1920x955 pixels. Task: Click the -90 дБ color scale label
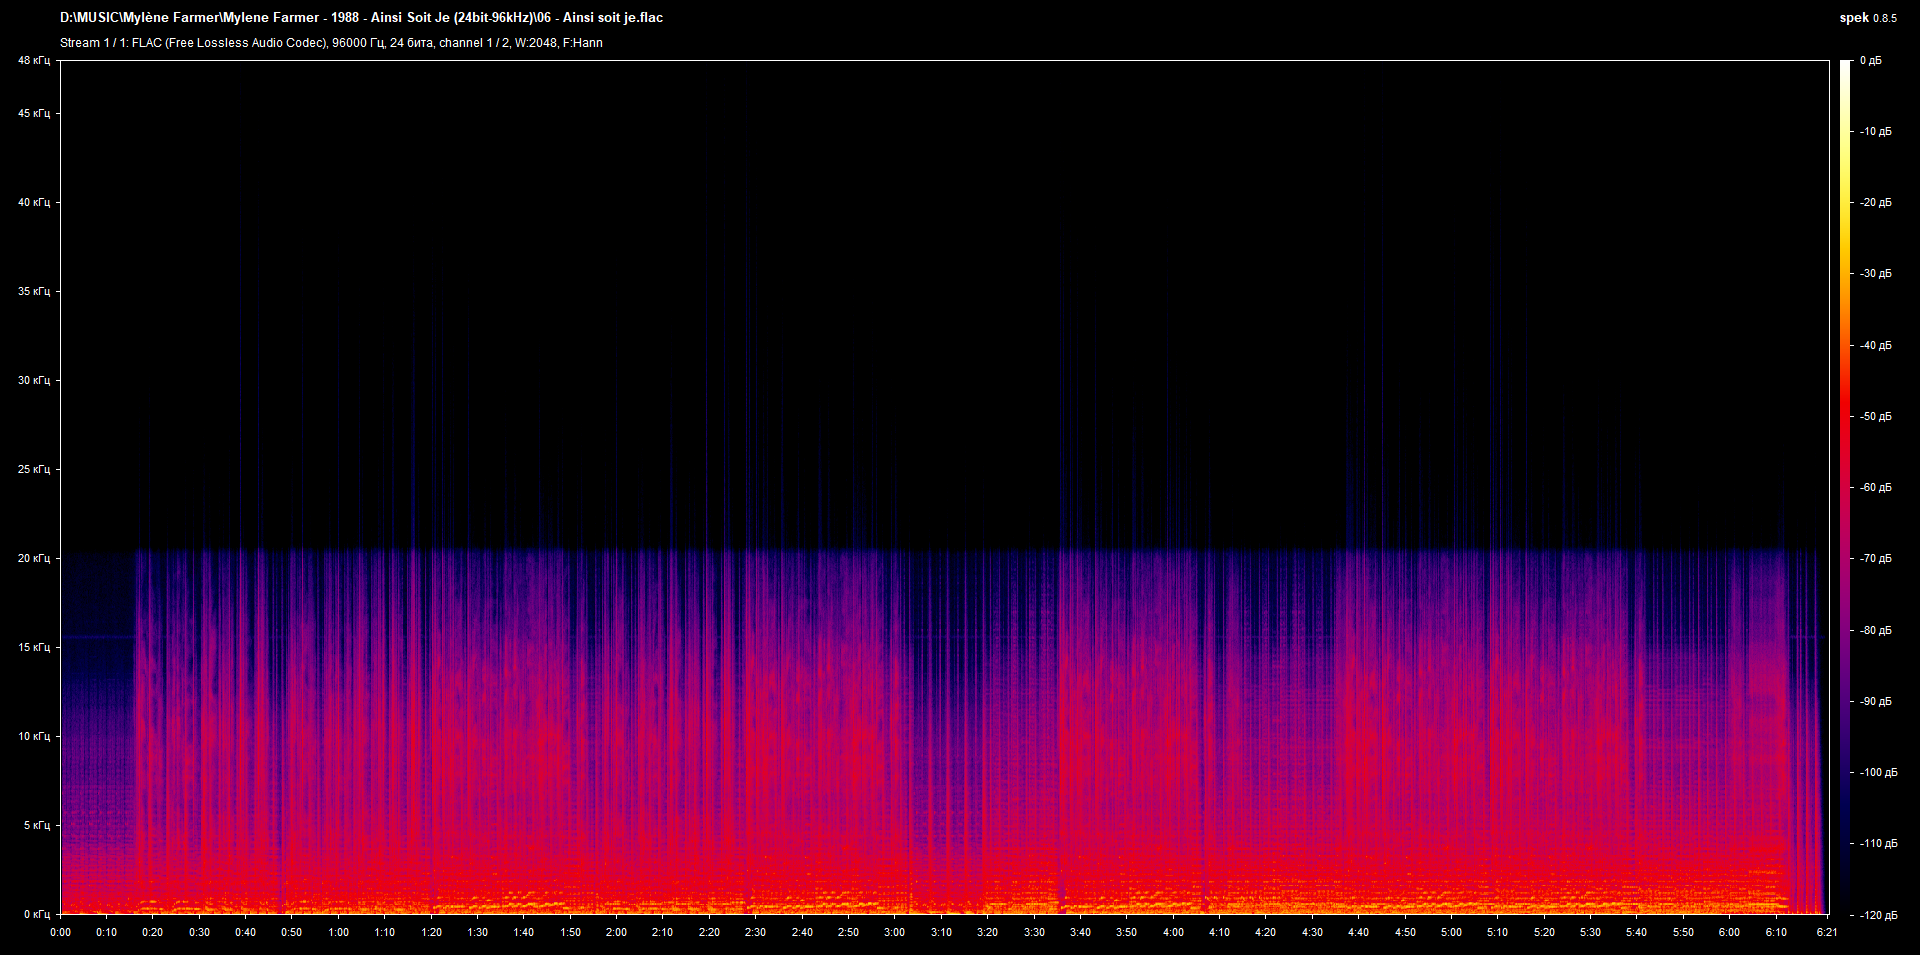pyautogui.click(x=1876, y=701)
